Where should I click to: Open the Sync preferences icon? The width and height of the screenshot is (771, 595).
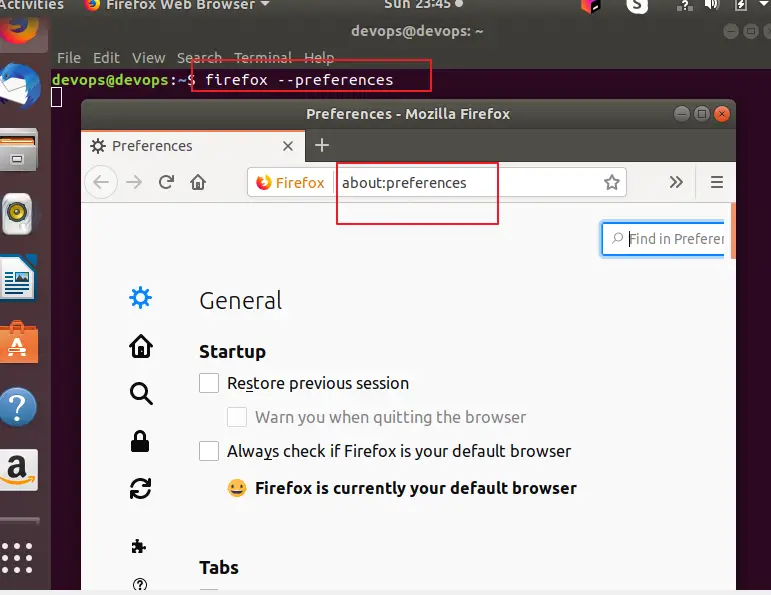click(x=141, y=488)
